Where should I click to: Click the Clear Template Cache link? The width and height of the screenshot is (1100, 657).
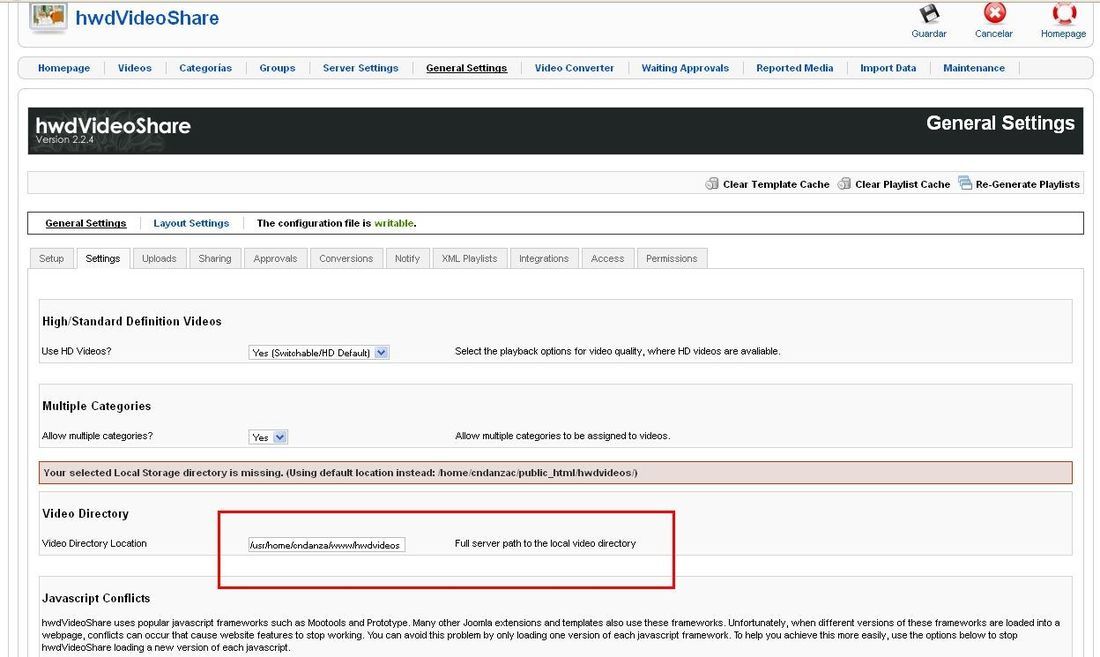pyautogui.click(x=776, y=184)
